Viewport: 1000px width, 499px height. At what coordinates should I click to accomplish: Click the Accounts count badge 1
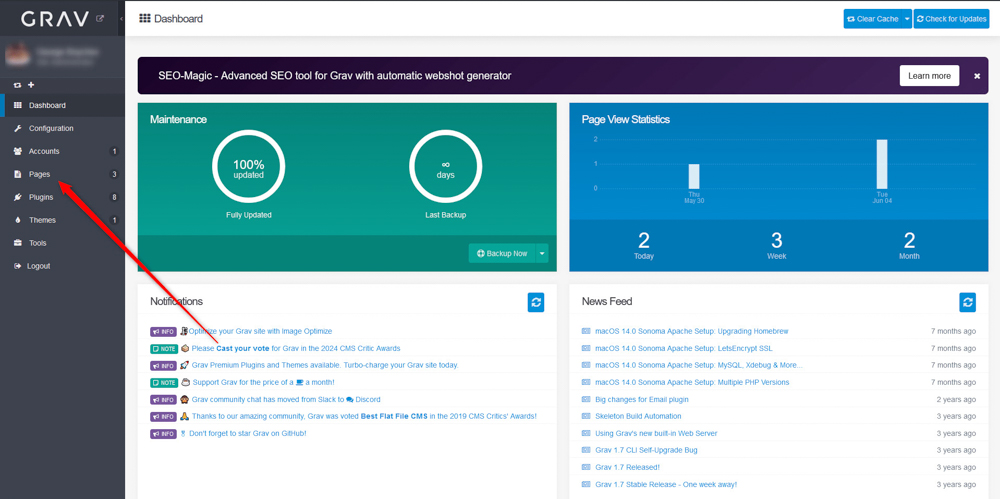click(x=114, y=151)
